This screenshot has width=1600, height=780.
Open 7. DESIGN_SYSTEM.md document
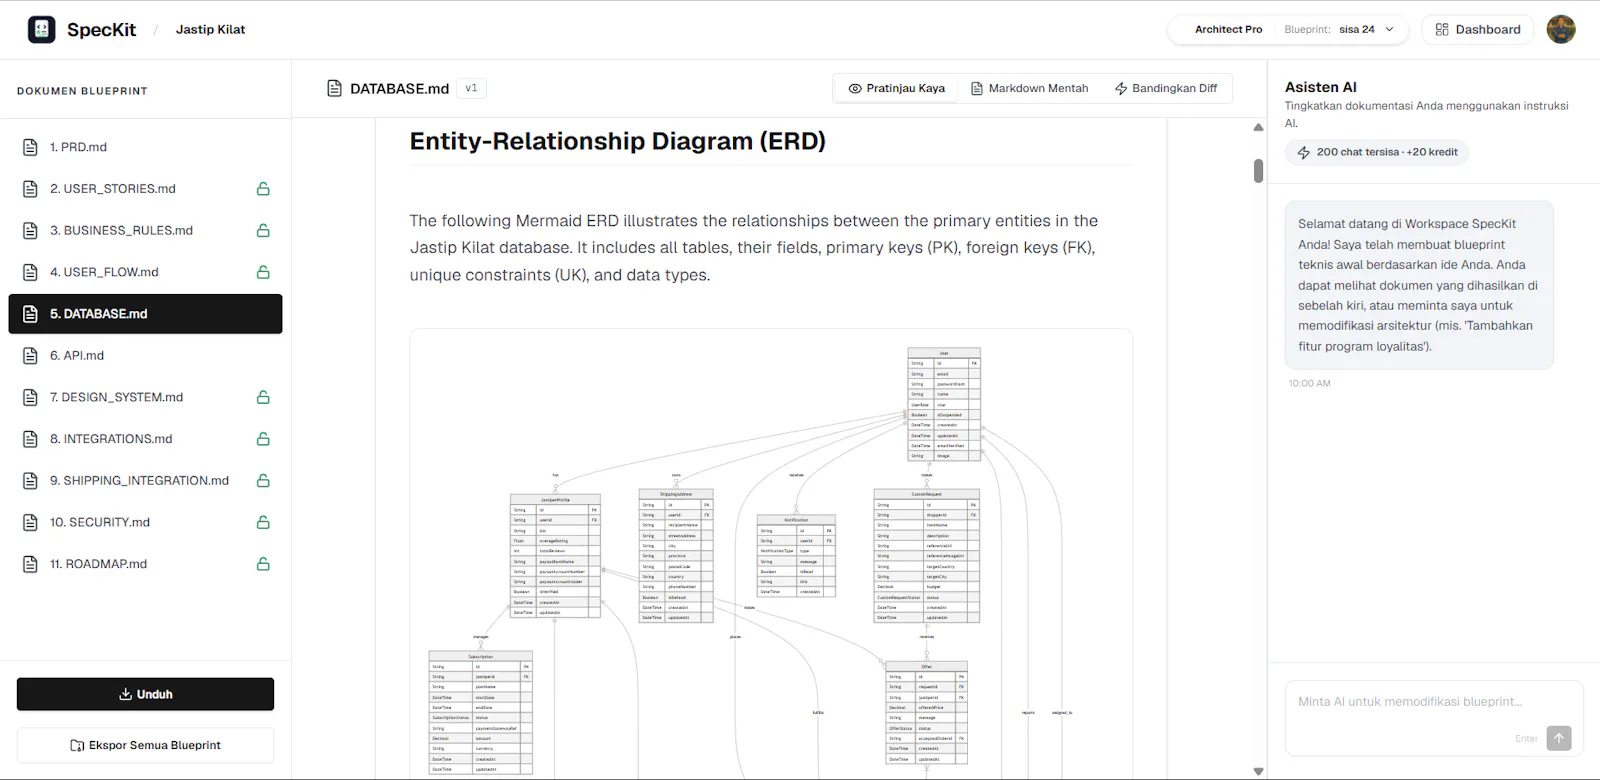point(145,397)
